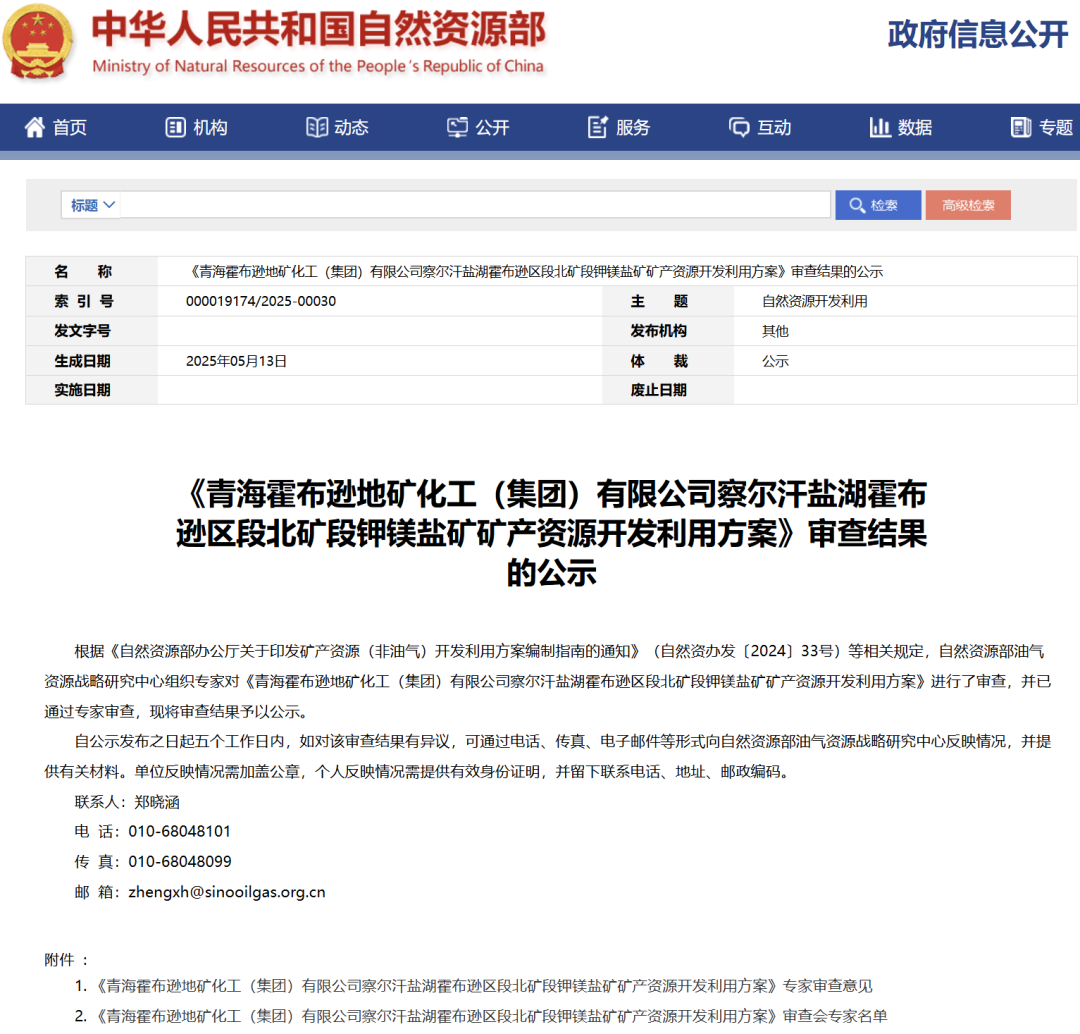The width and height of the screenshot is (1080, 1034).
Task: Click the phone number 010-68048101
Action: point(179,831)
